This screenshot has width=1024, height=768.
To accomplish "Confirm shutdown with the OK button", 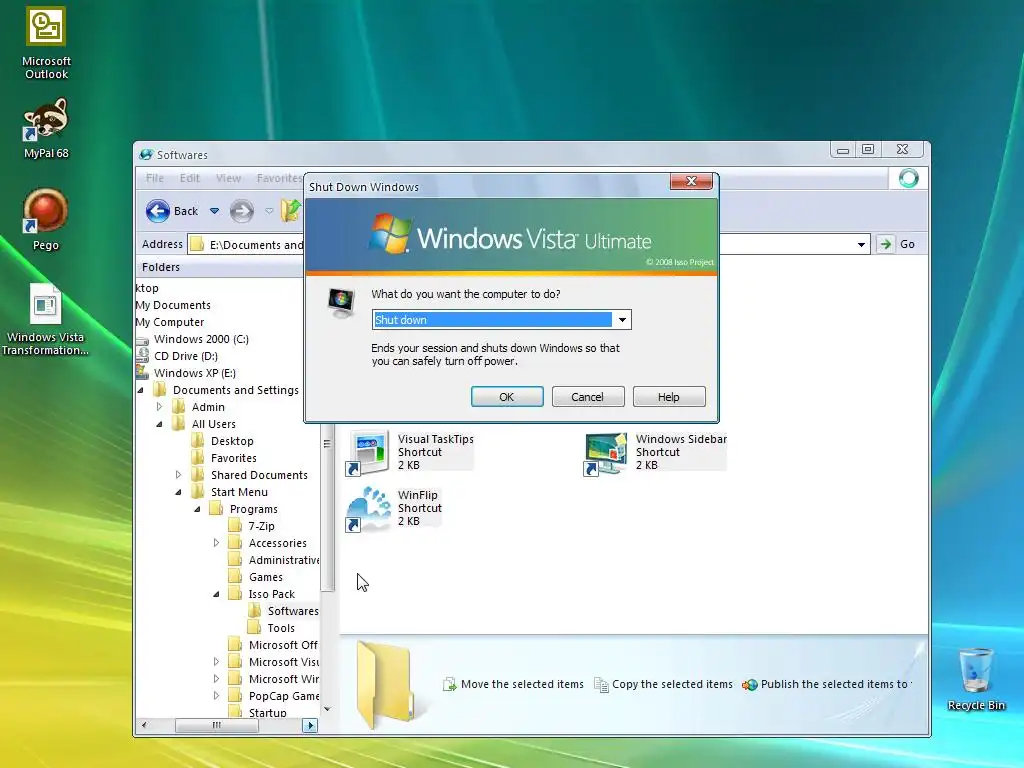I will (507, 396).
